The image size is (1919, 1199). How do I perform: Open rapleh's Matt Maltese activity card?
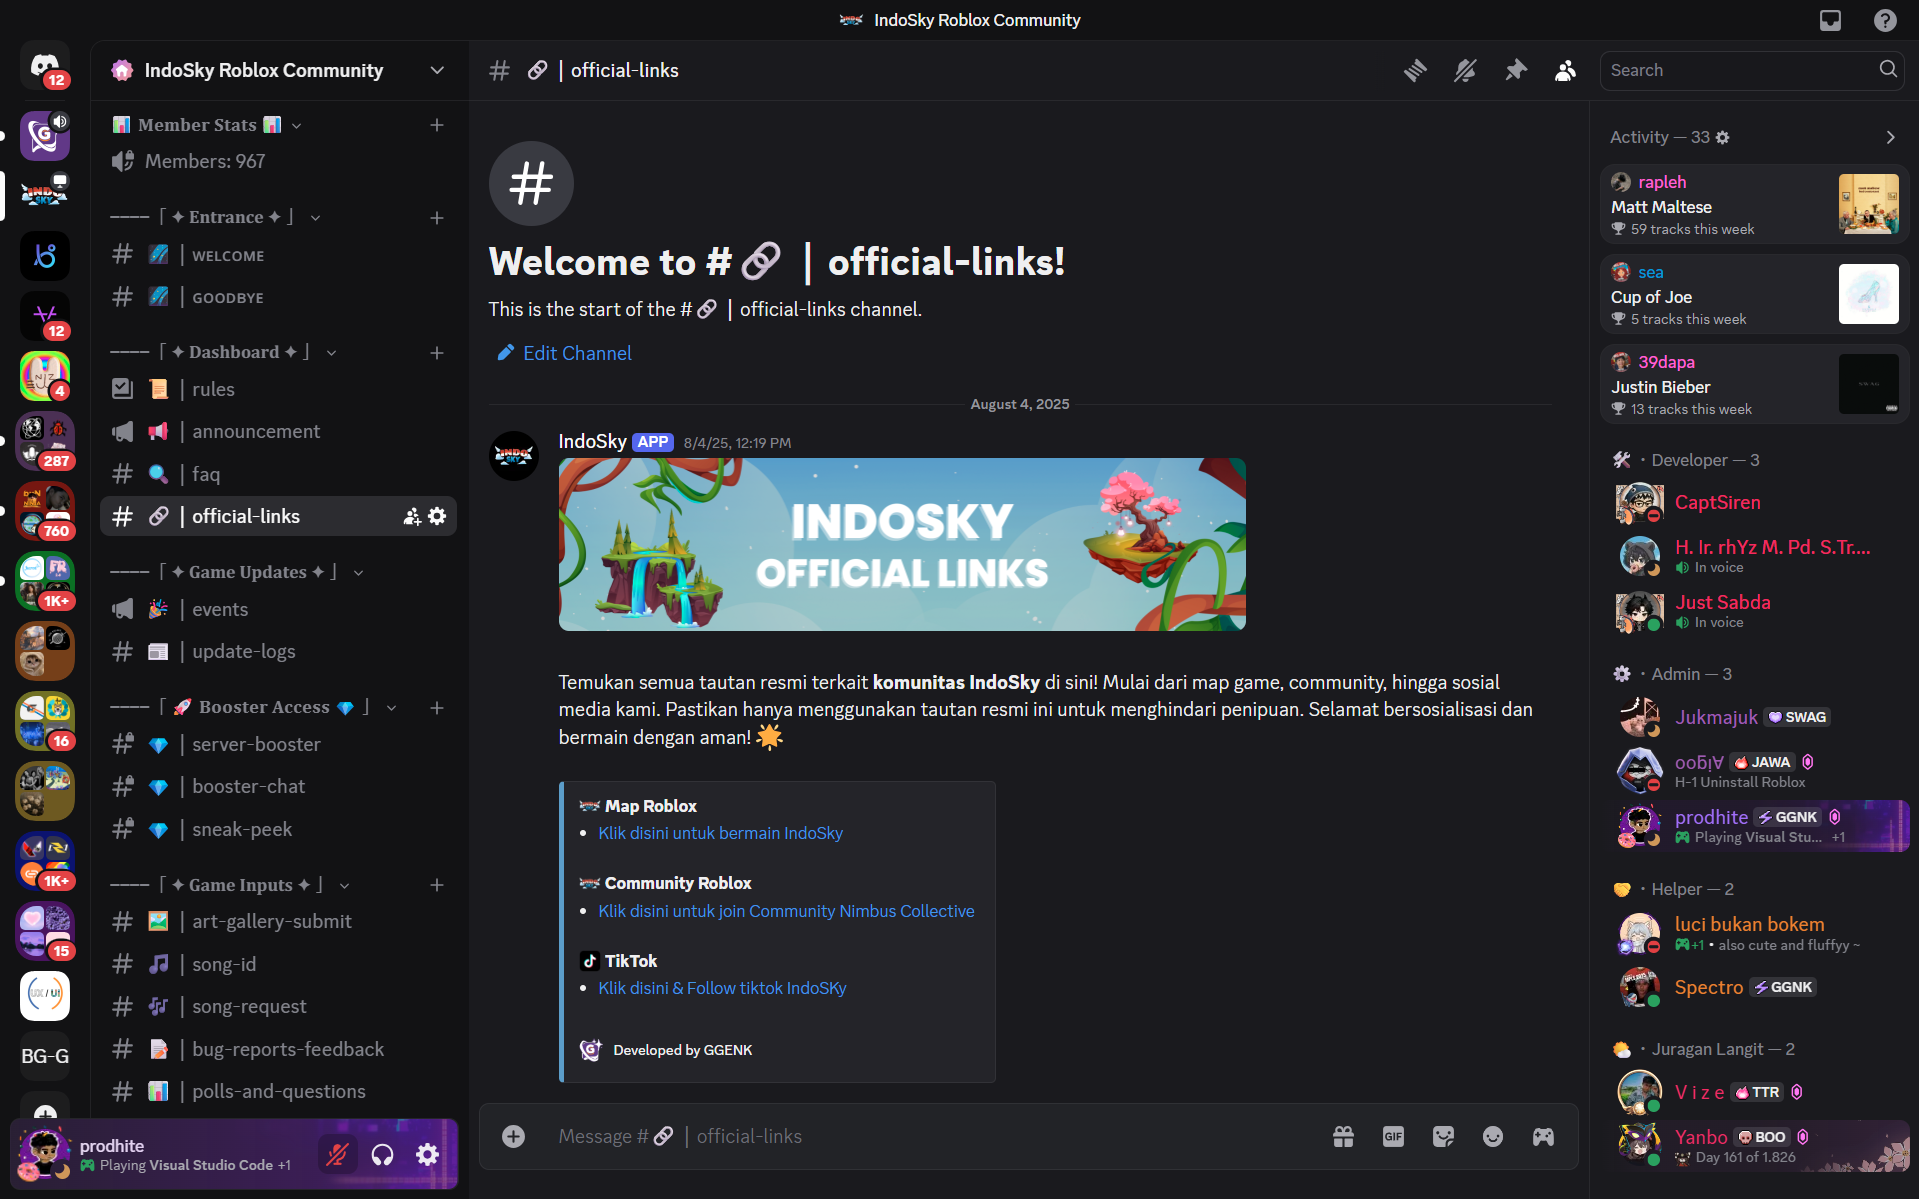click(1754, 204)
